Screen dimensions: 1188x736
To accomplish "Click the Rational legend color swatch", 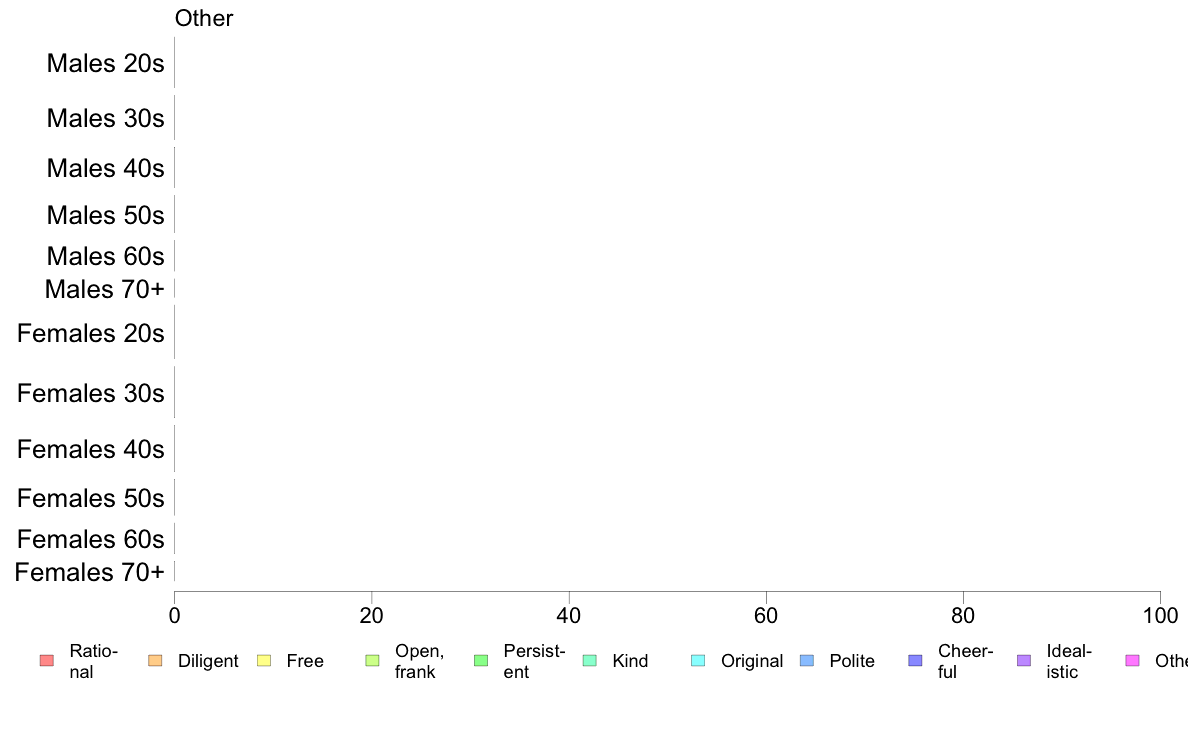I will (47, 661).
